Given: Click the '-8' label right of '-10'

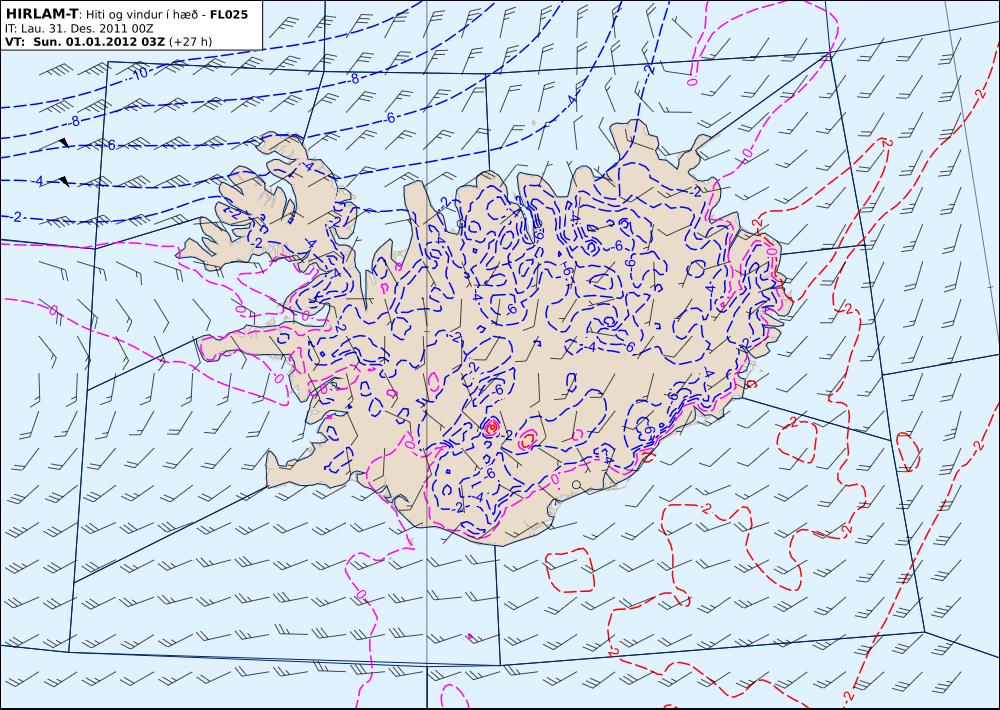Looking at the screenshot, I should pos(355,79).
